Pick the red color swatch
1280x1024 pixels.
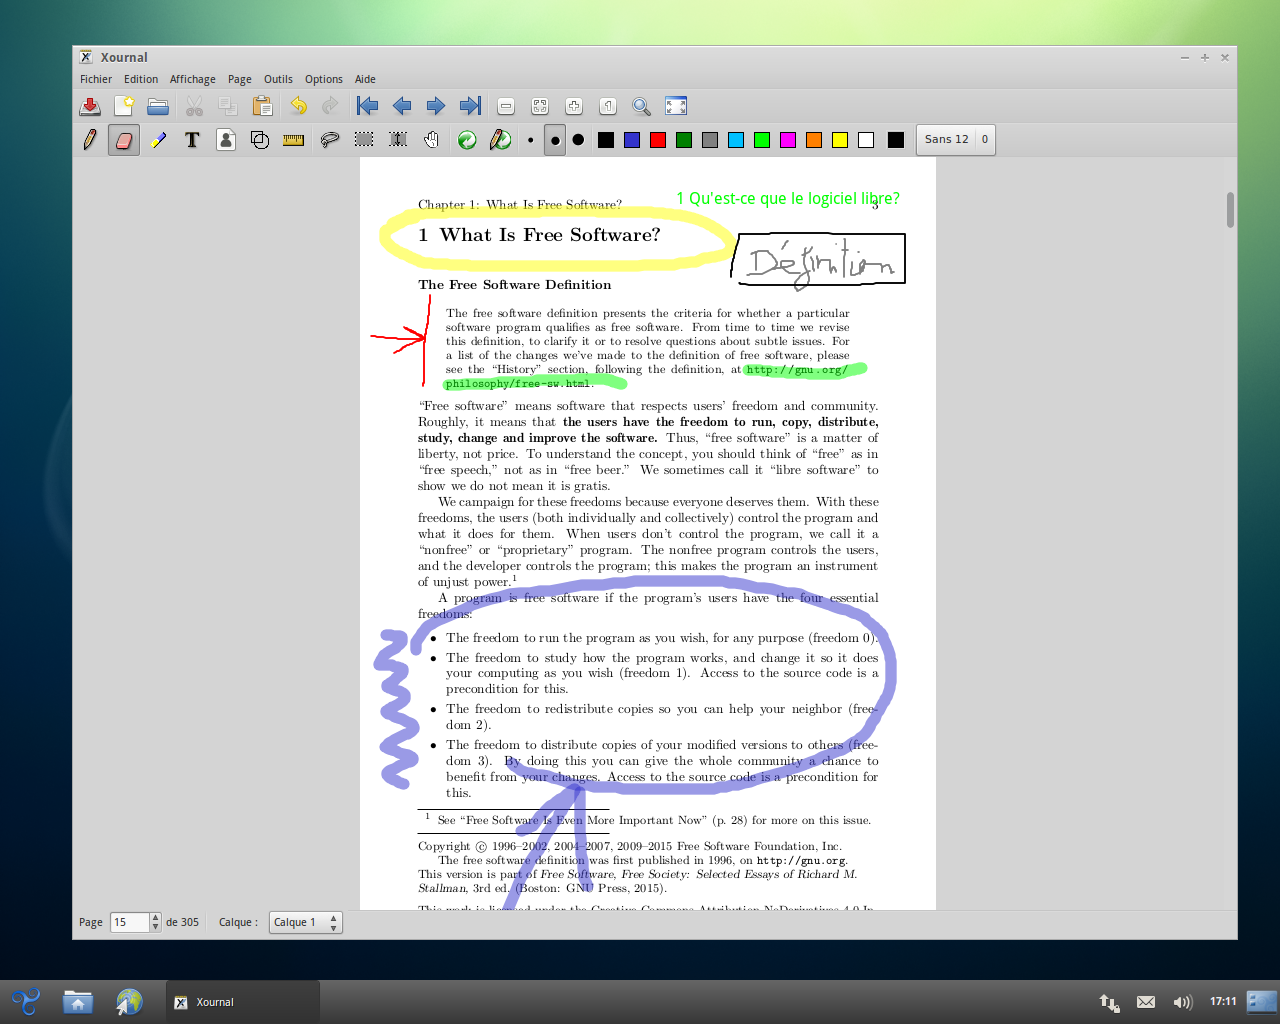(x=658, y=140)
